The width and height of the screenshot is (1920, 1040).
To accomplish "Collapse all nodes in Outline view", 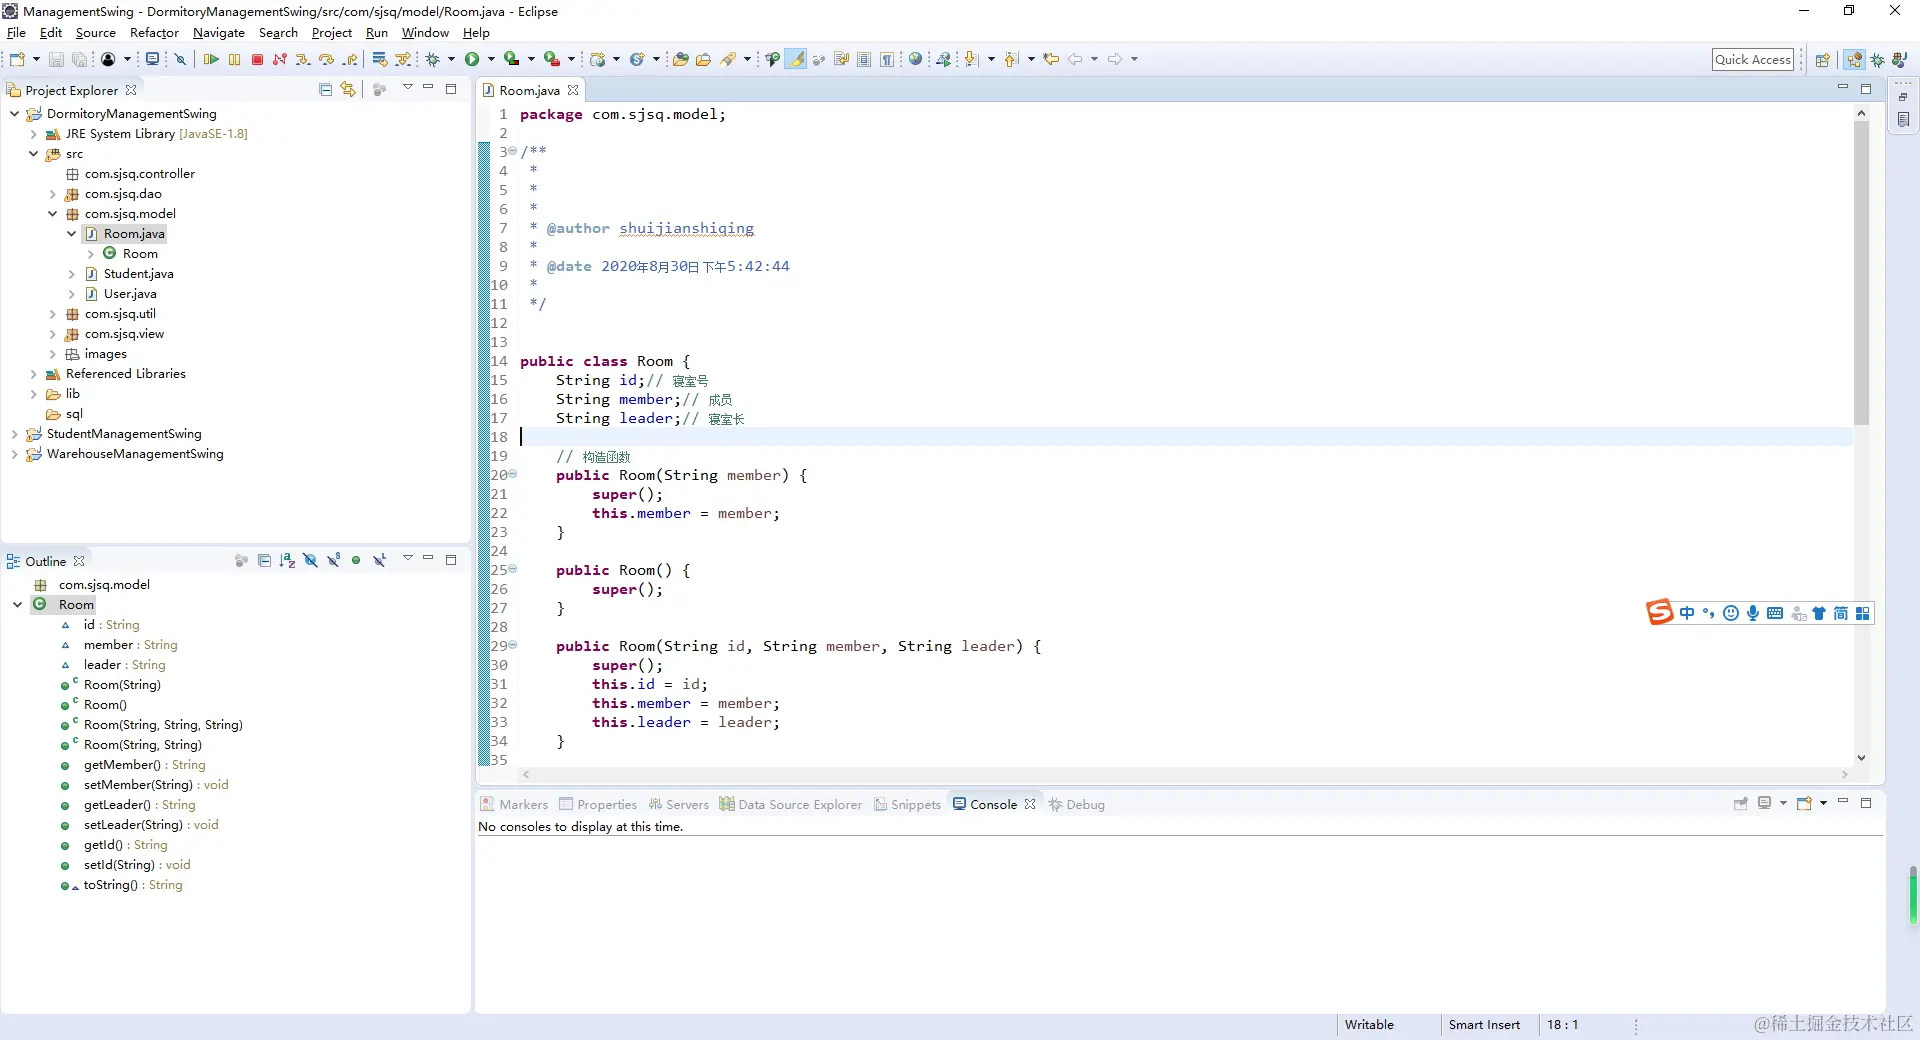I will pyautogui.click(x=264, y=560).
